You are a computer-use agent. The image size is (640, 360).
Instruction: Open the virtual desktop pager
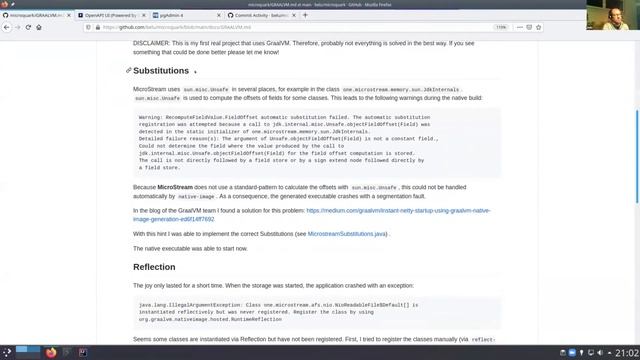tap(28, 352)
